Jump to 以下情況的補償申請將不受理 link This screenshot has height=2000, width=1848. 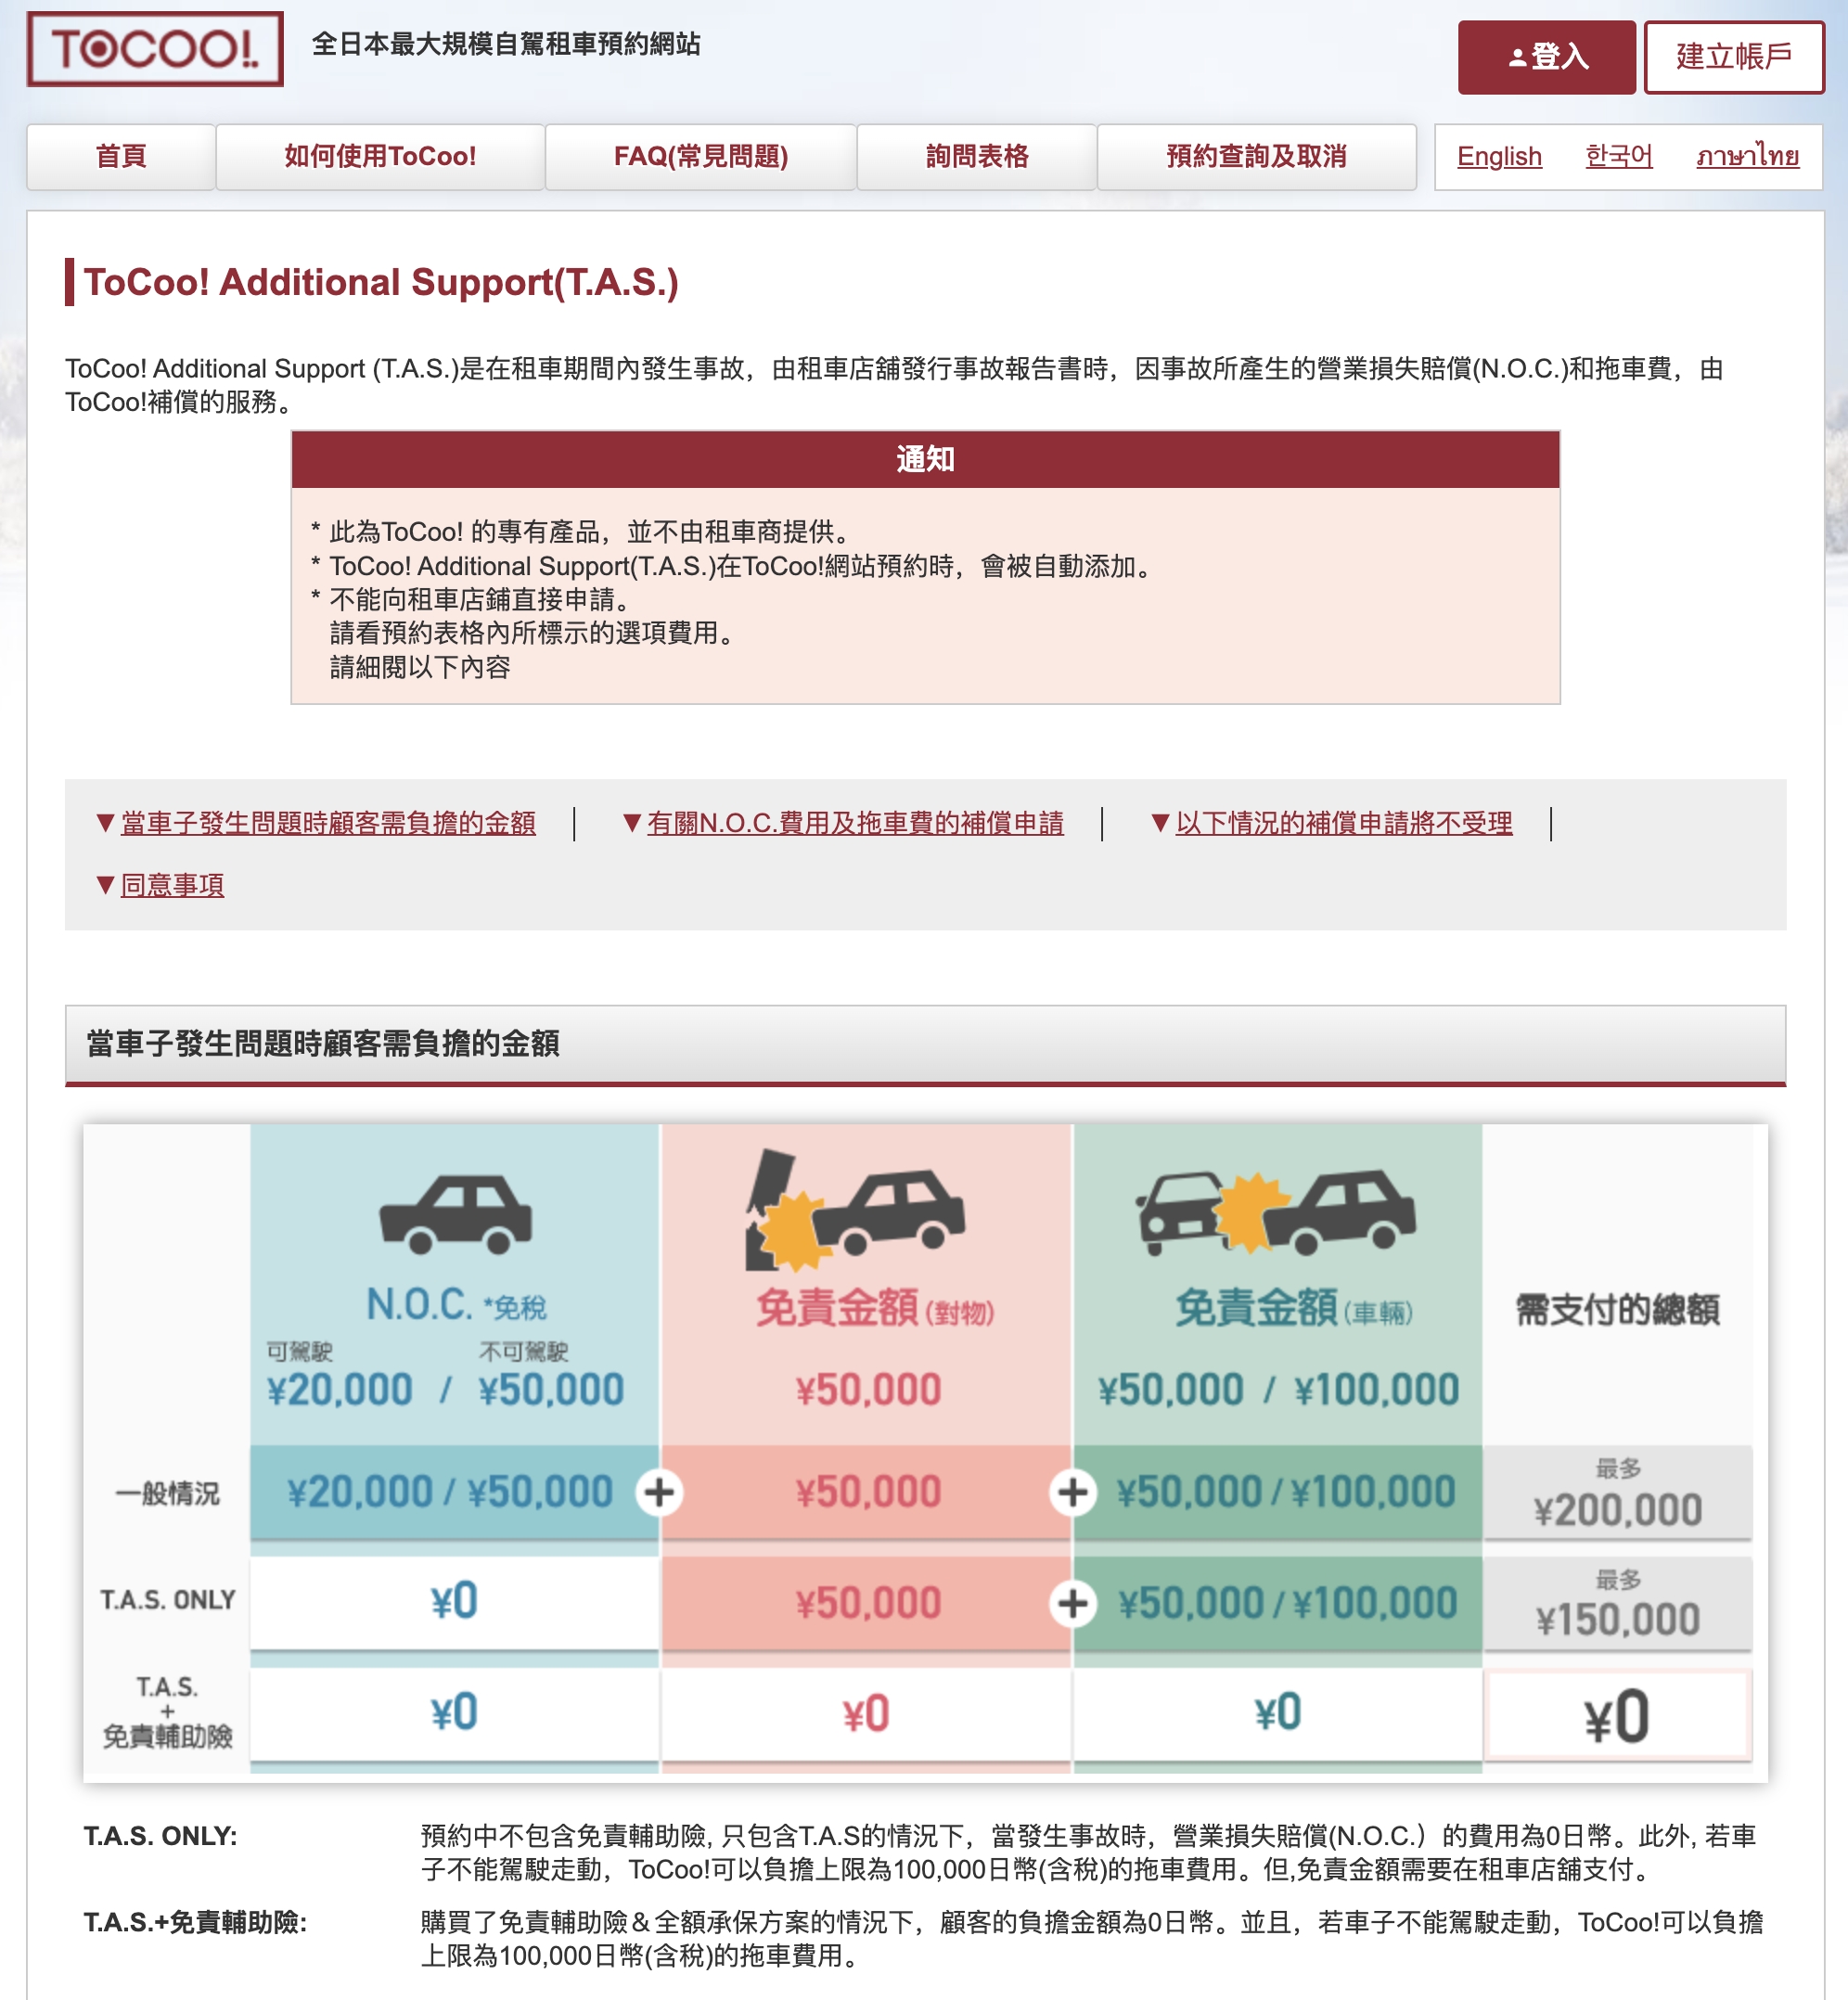point(1343,823)
